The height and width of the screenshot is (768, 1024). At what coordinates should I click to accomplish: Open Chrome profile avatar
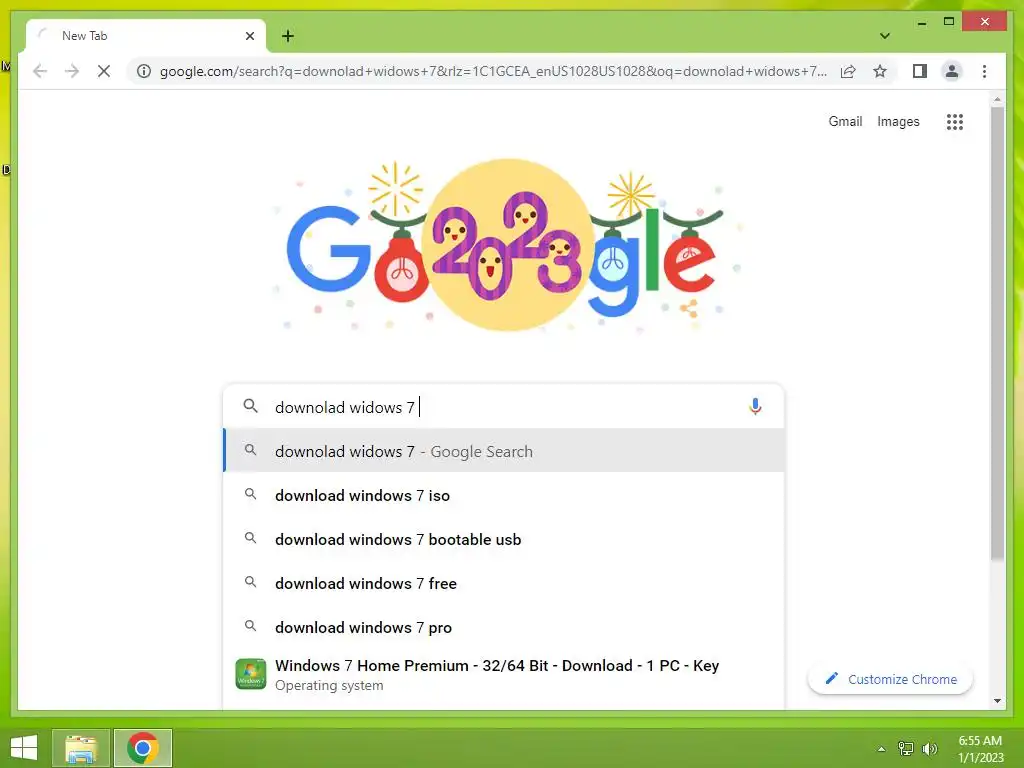point(952,71)
